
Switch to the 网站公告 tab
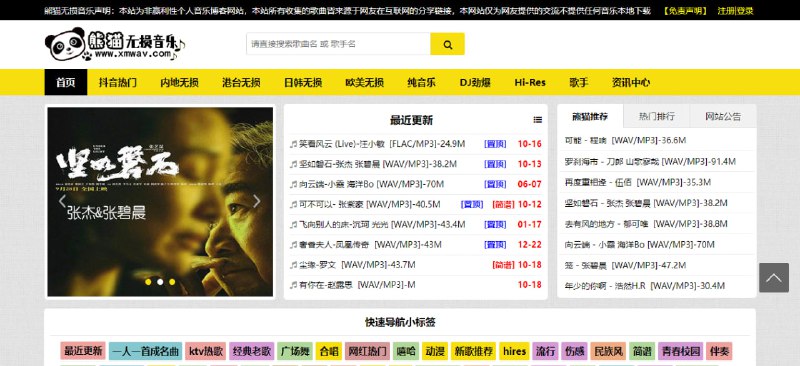[723, 116]
